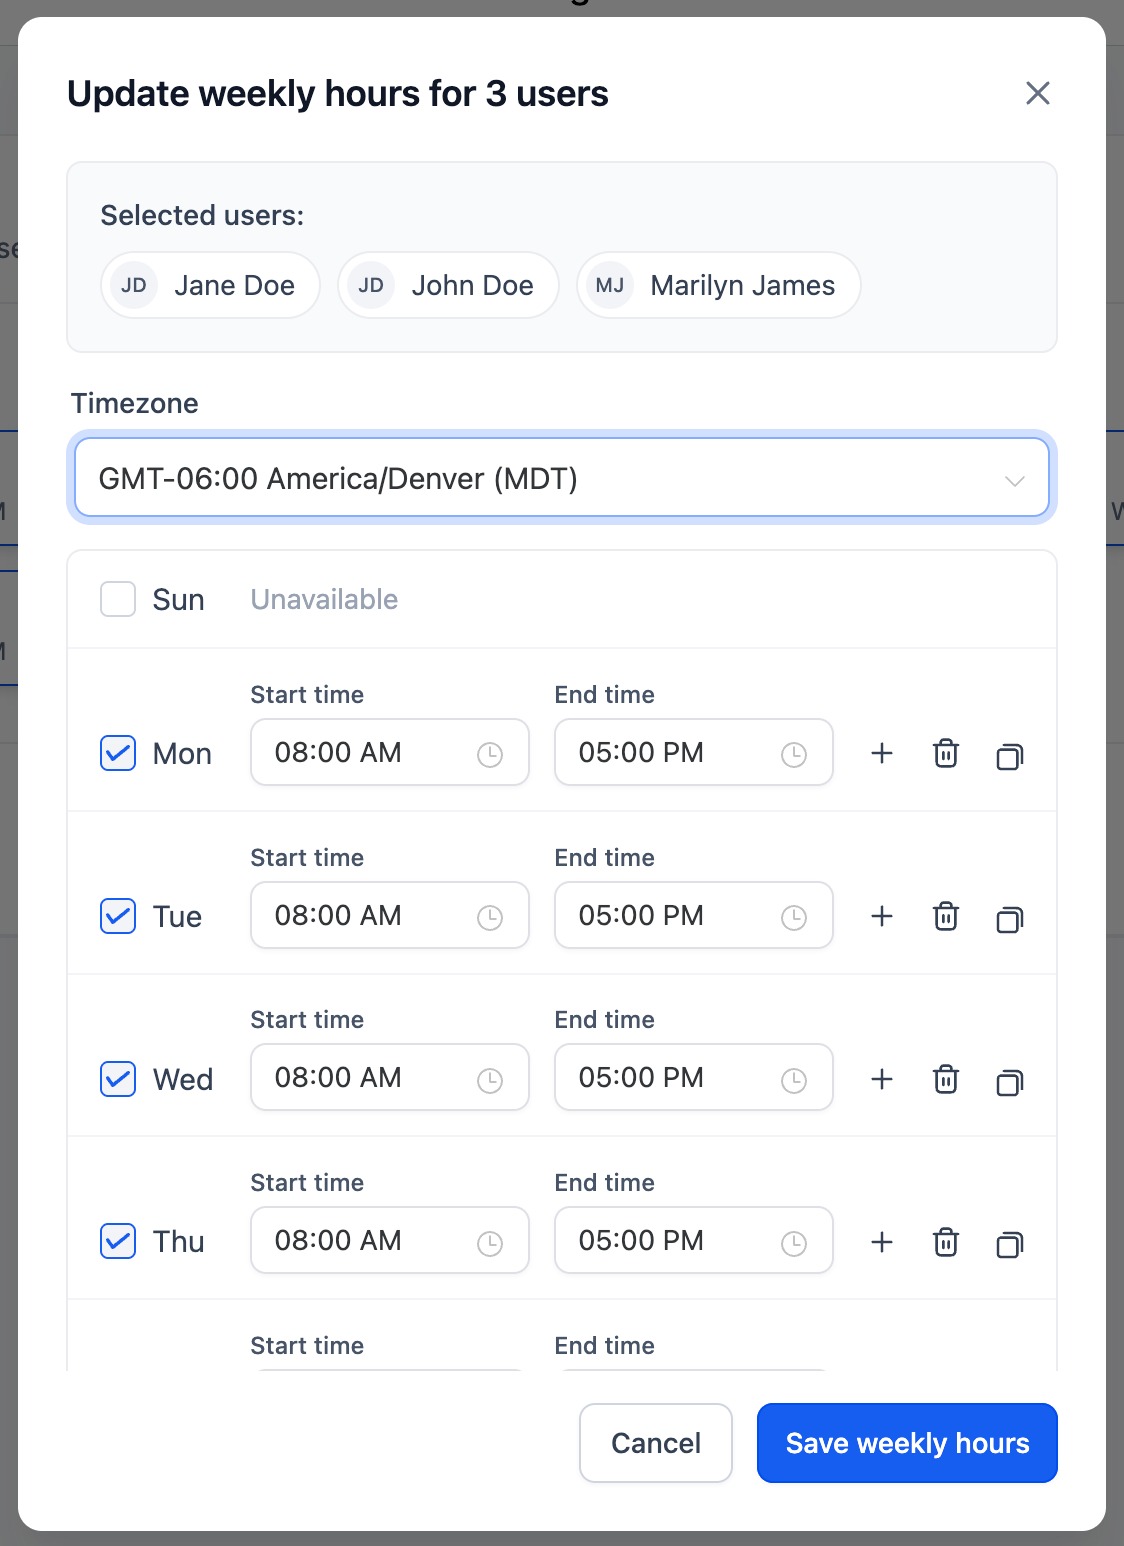Image resolution: width=1124 pixels, height=1546 pixels.
Task: Click clock icon in Thu start time
Action: [490, 1243]
